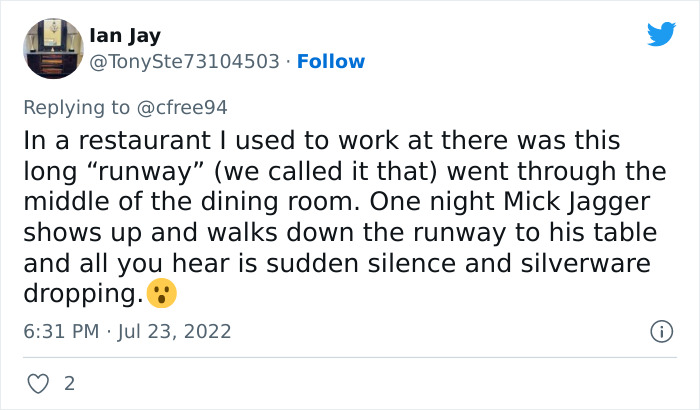Open the tweet info circle icon
Screen dimensions: 700x410
pyautogui.click(x=660, y=330)
